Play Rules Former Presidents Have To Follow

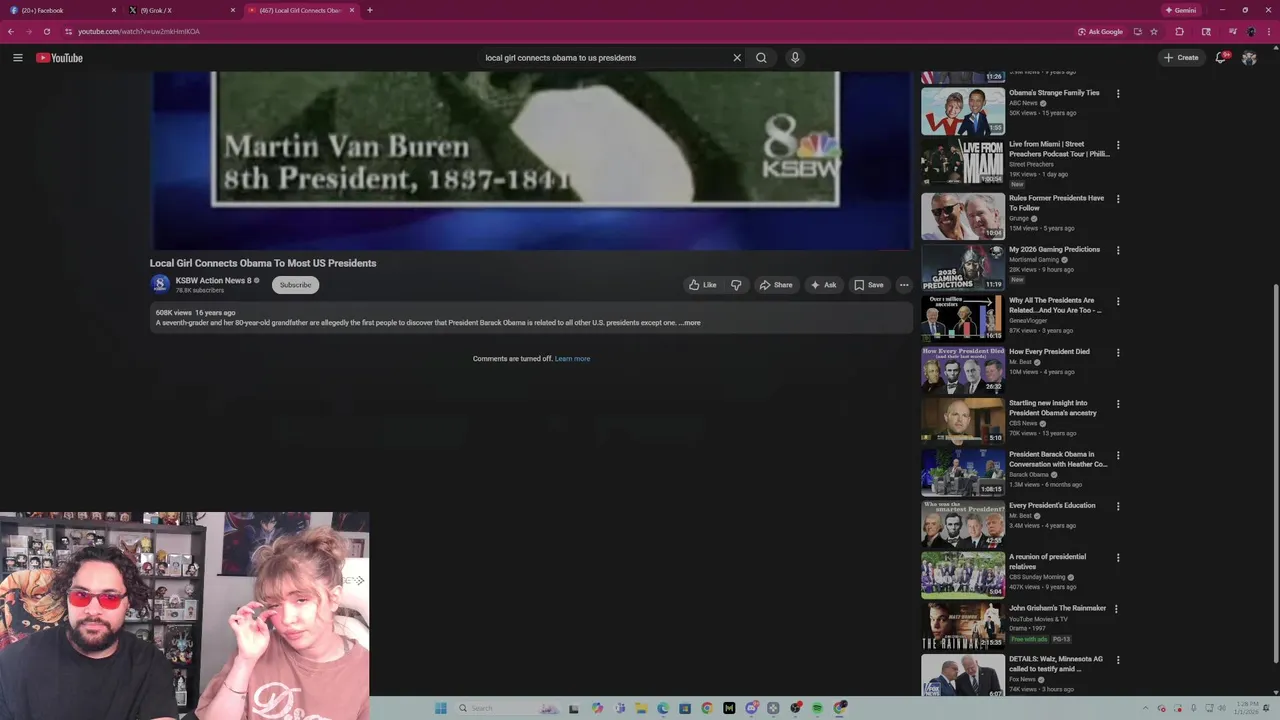click(1056, 203)
